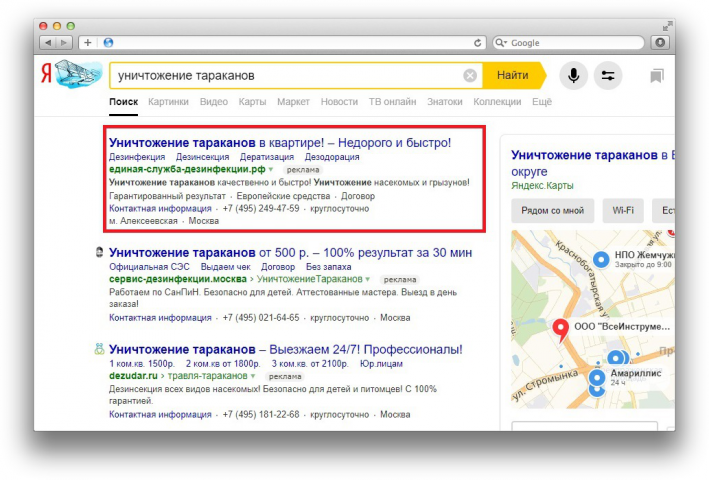This screenshot has height=480, width=709.
Task: Click the Рядом со мной filter button
Action: [x=553, y=211]
